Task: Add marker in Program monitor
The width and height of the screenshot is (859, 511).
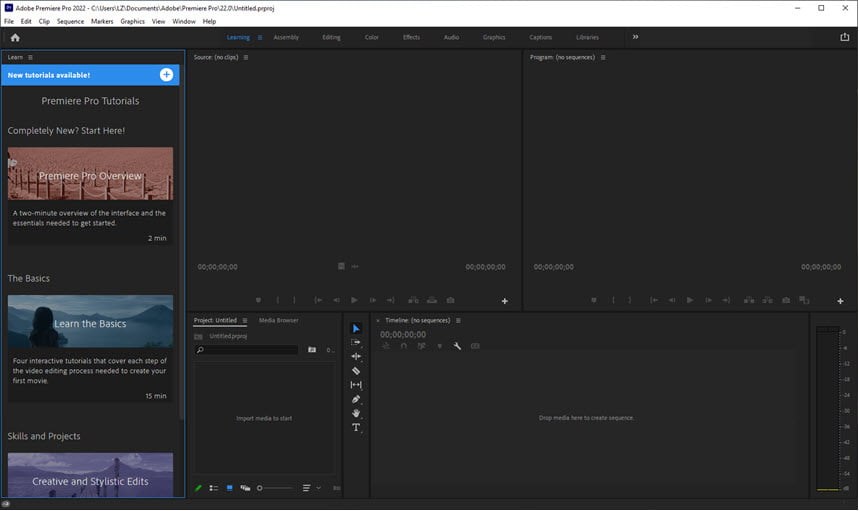Action: tap(593, 300)
